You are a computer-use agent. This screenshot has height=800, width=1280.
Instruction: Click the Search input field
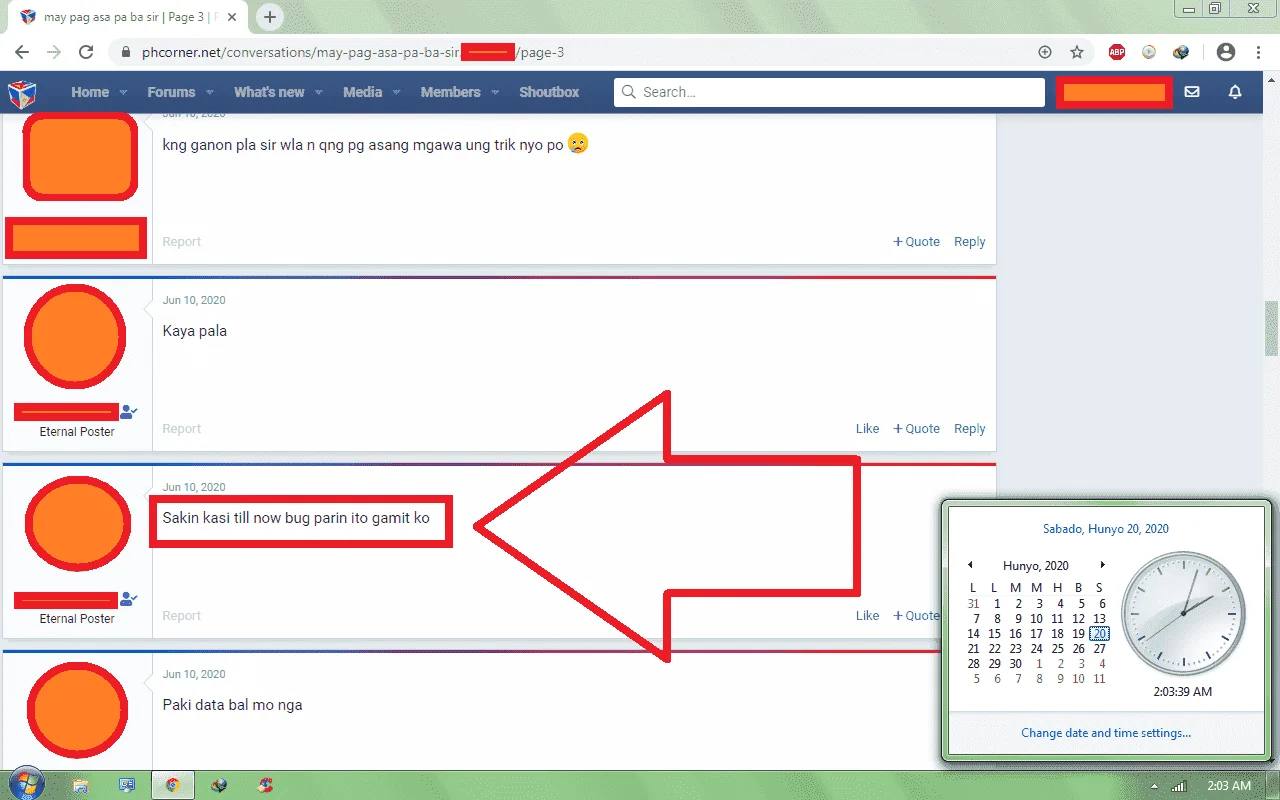pos(829,92)
